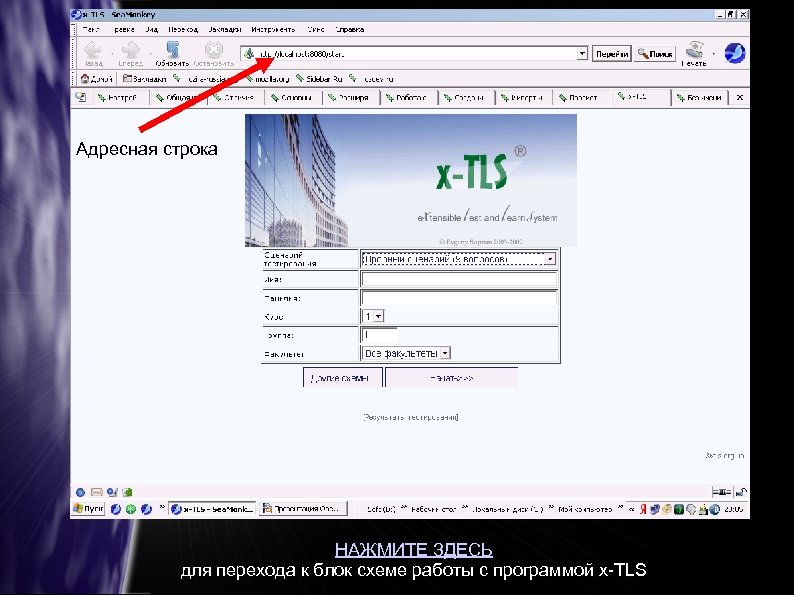Click green globe quick launch icon in taskbar
The height and width of the screenshot is (595, 794).
131,509
